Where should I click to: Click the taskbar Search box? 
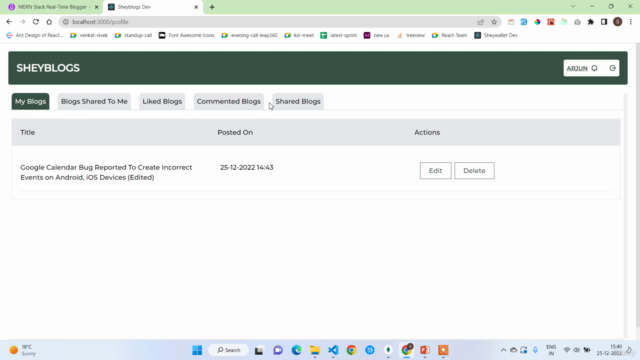229,350
